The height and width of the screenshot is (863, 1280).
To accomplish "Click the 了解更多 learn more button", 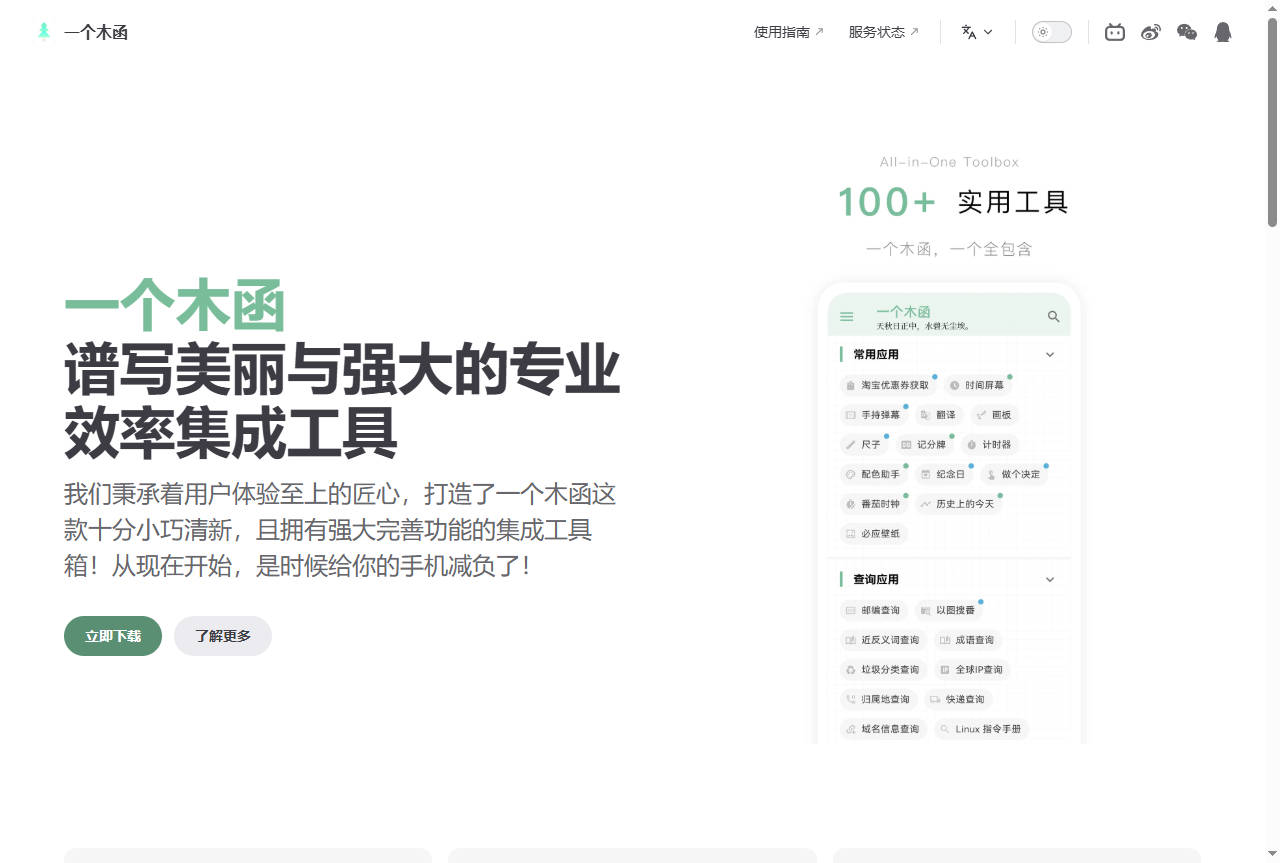I will (x=222, y=636).
